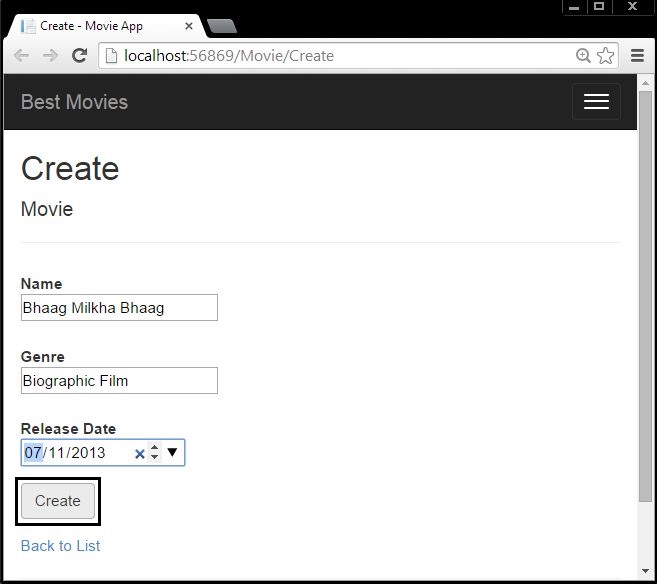Click the page scrollbar down arrow
The image size is (657, 584).
pos(645,571)
